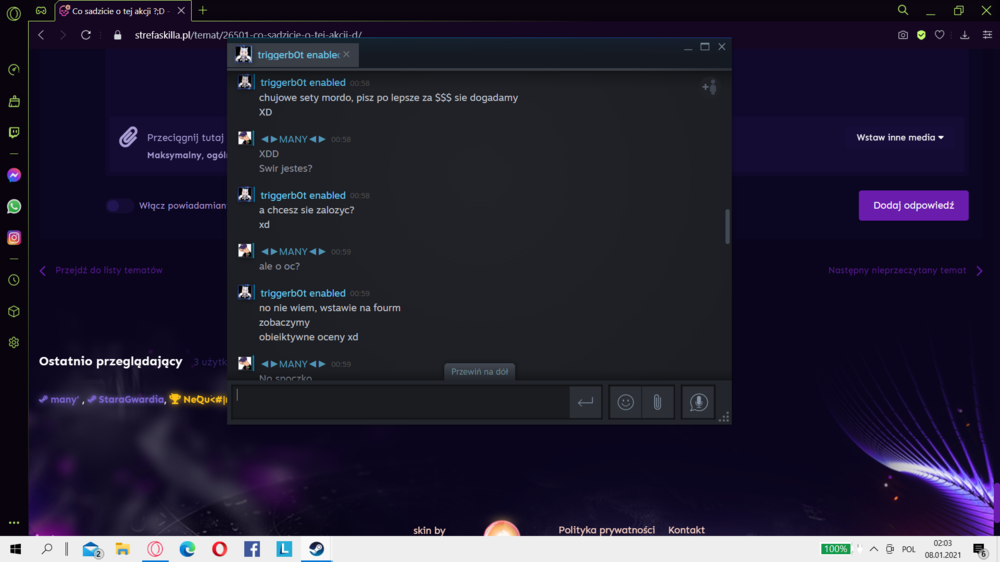Switch to Opera GX on the taskbar
This screenshot has width=1000, height=562.
click(x=155, y=549)
